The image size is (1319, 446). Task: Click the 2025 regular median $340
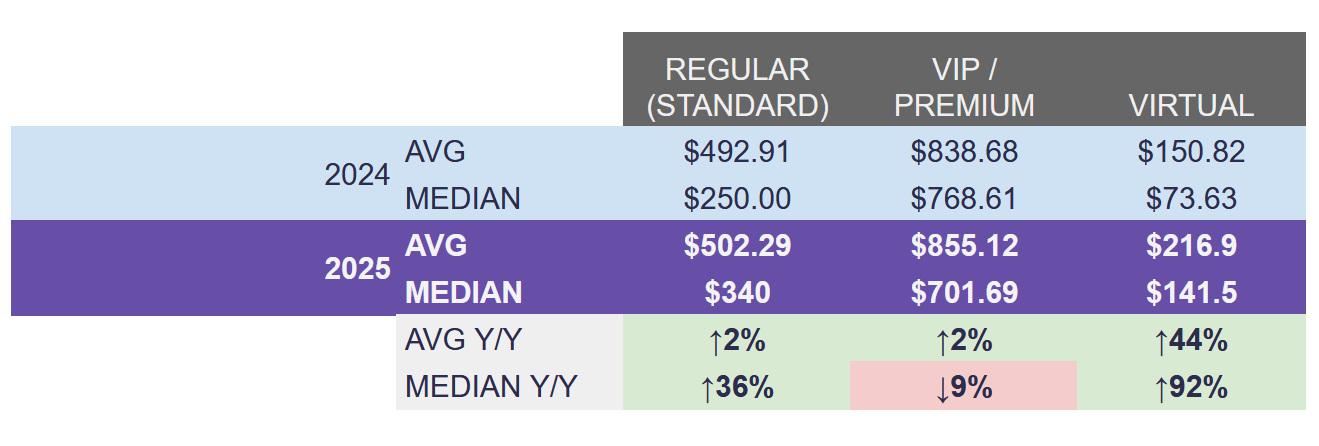click(737, 293)
